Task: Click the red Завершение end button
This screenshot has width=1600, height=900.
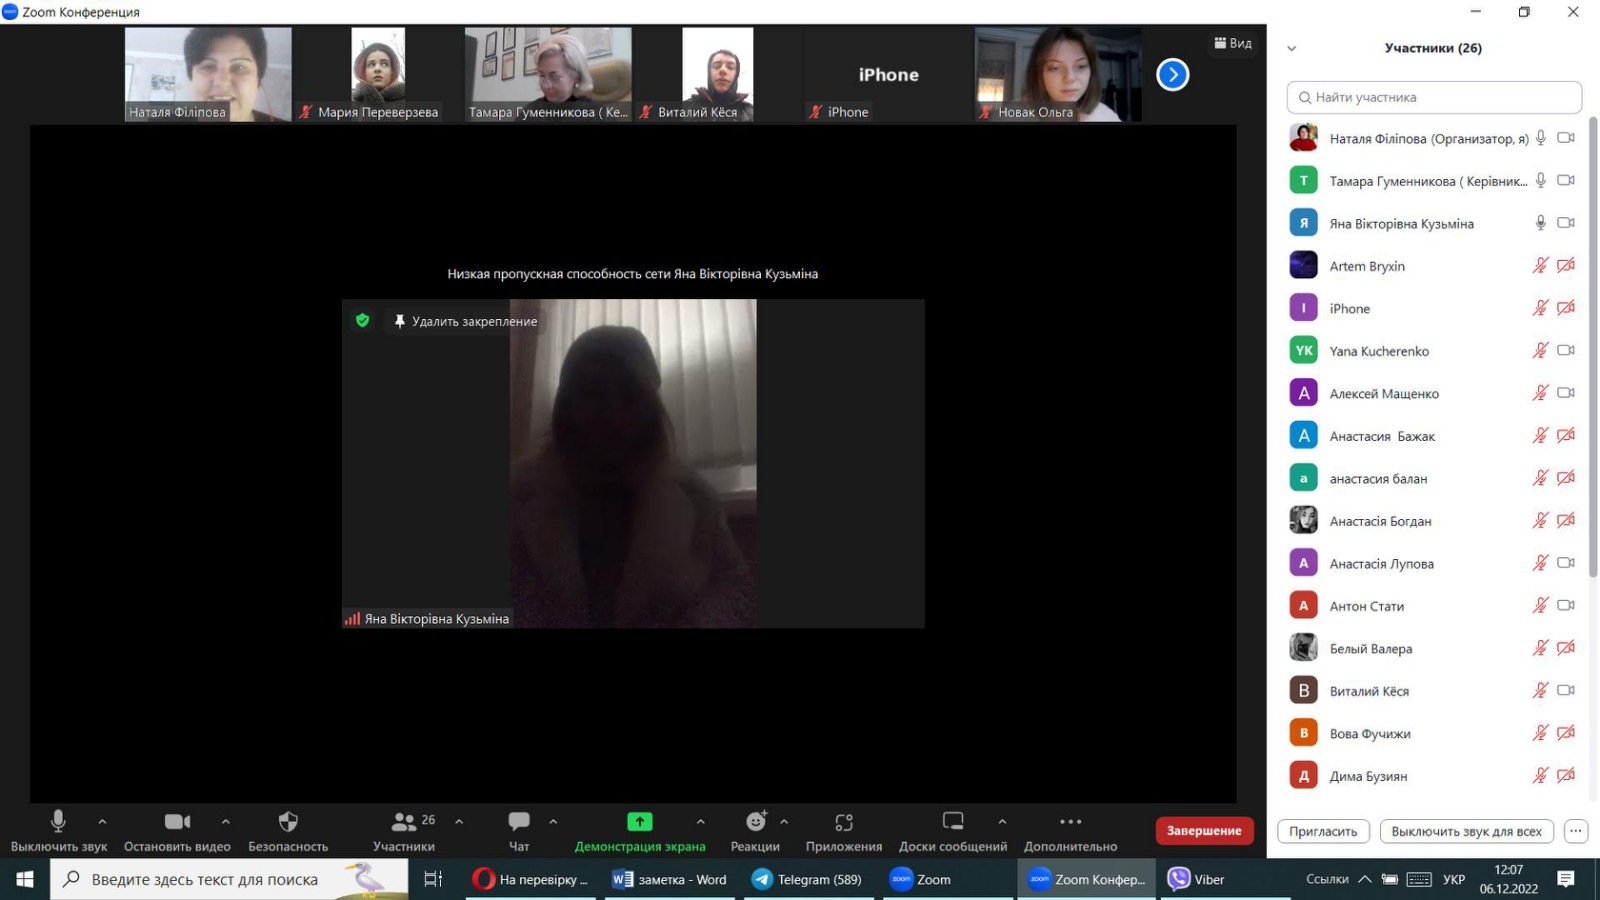Action: (1204, 831)
